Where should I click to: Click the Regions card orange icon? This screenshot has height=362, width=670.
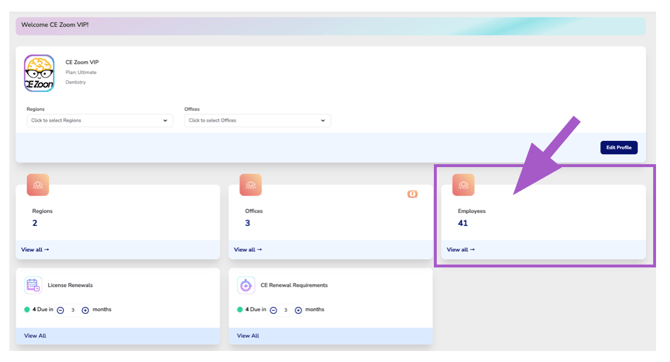pyautogui.click(x=38, y=185)
